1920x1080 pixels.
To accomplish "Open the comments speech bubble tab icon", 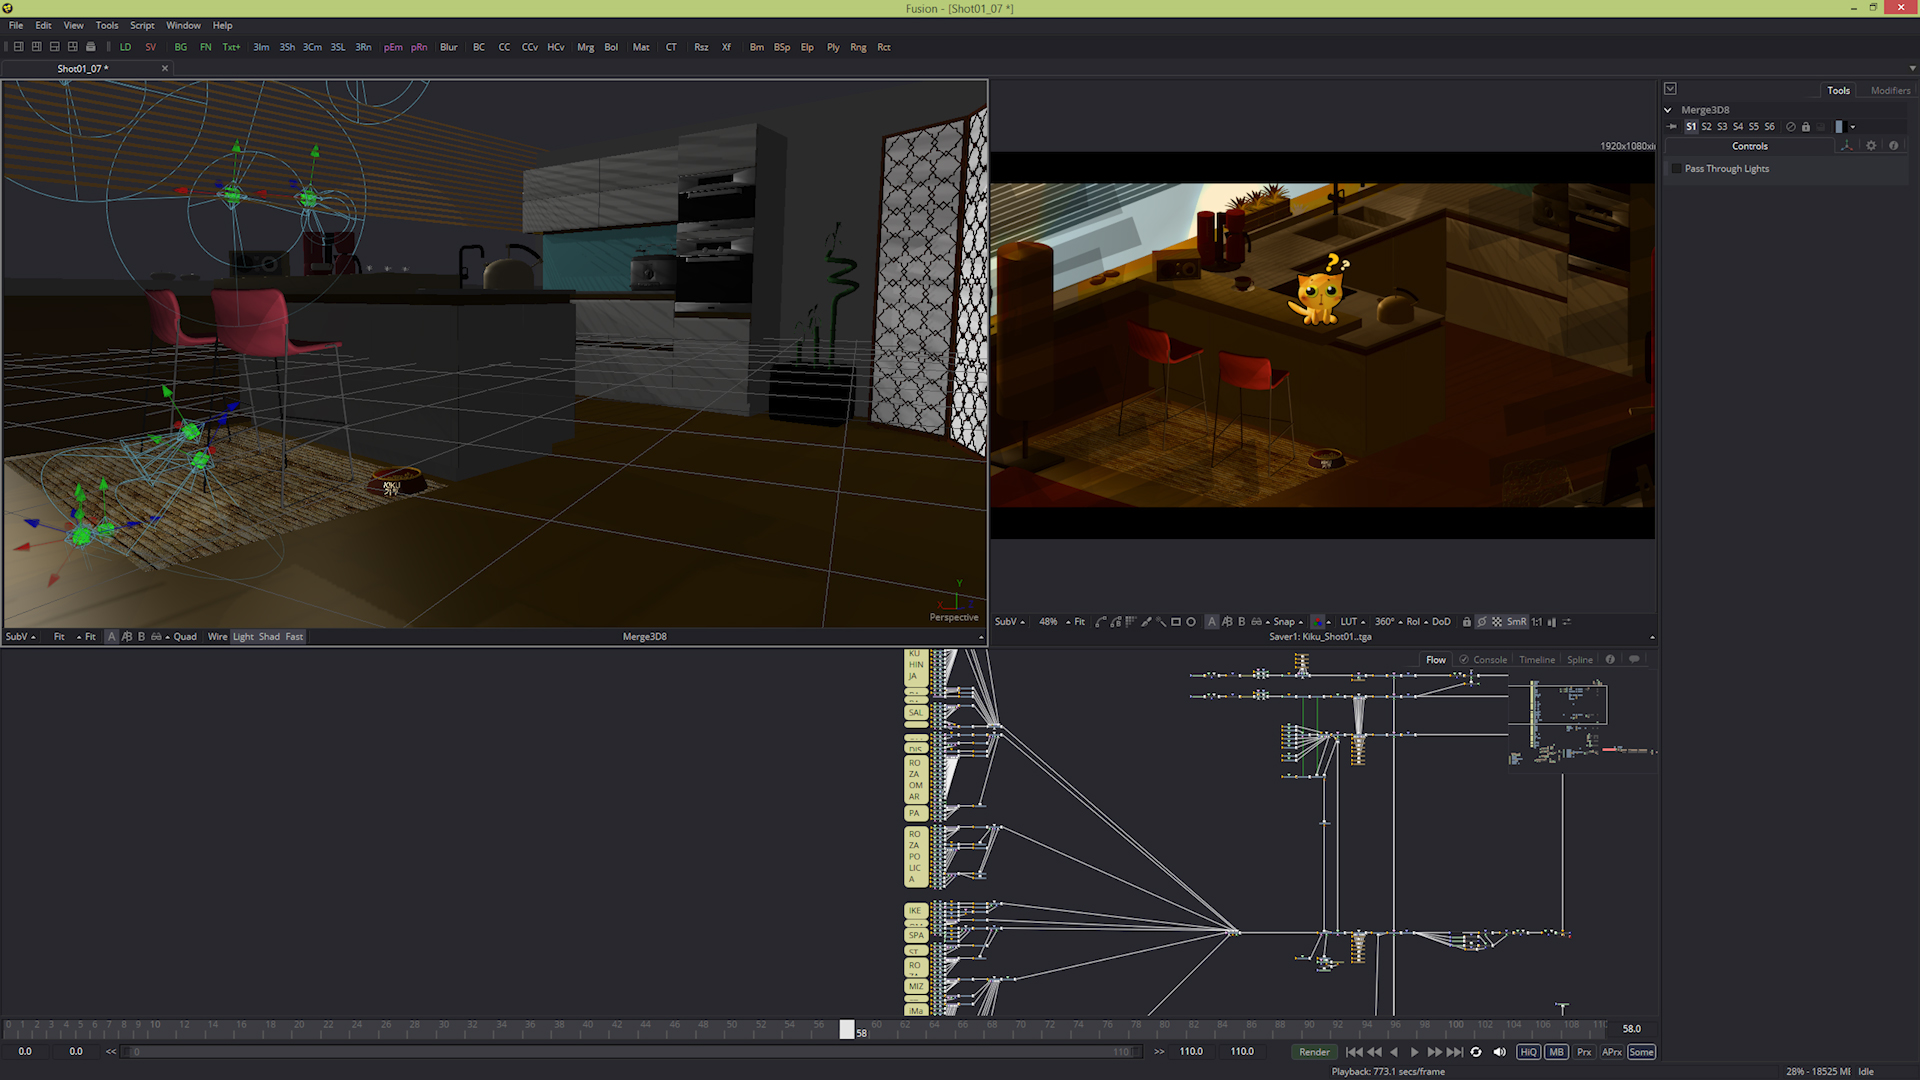I will (1634, 659).
